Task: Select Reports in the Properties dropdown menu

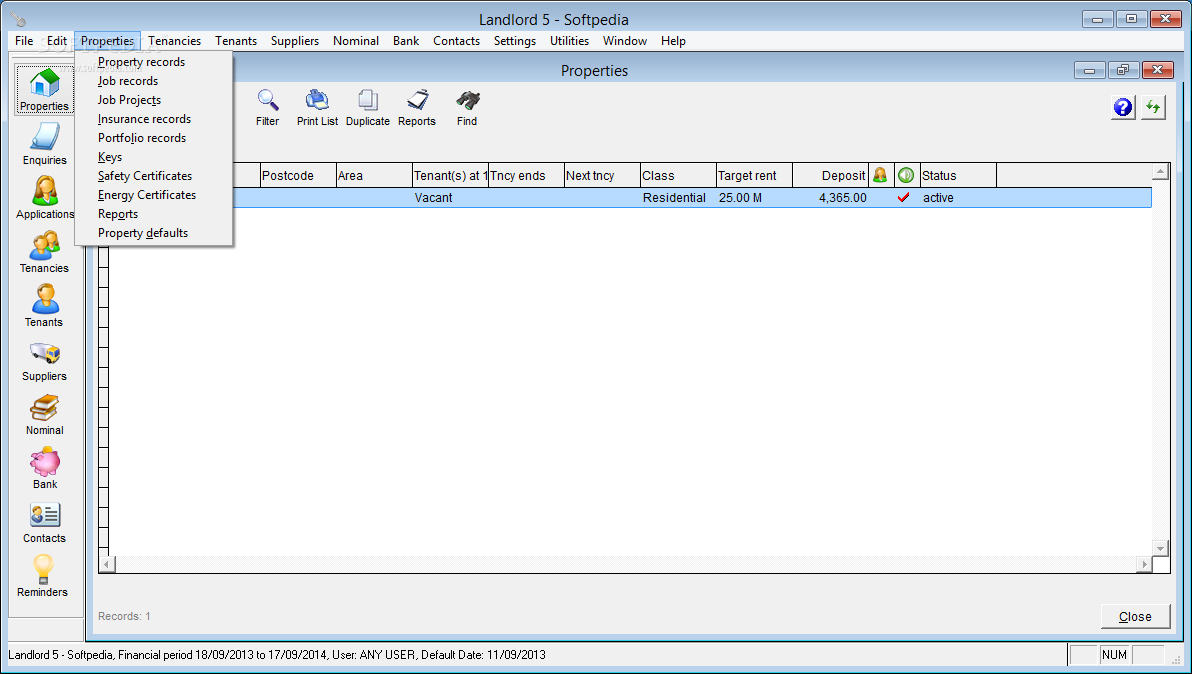Action: tap(118, 214)
